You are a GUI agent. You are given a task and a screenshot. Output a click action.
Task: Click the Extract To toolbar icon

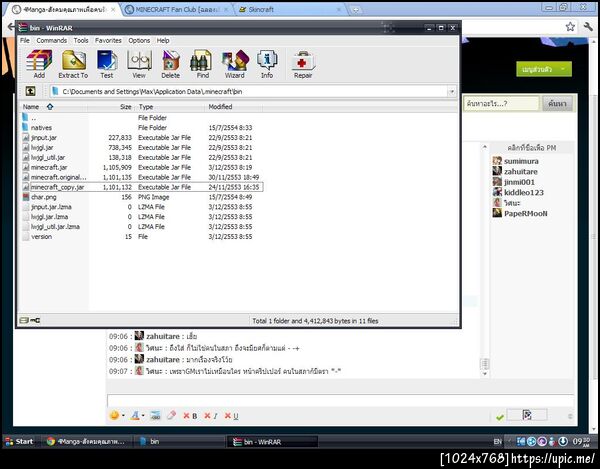point(73,64)
